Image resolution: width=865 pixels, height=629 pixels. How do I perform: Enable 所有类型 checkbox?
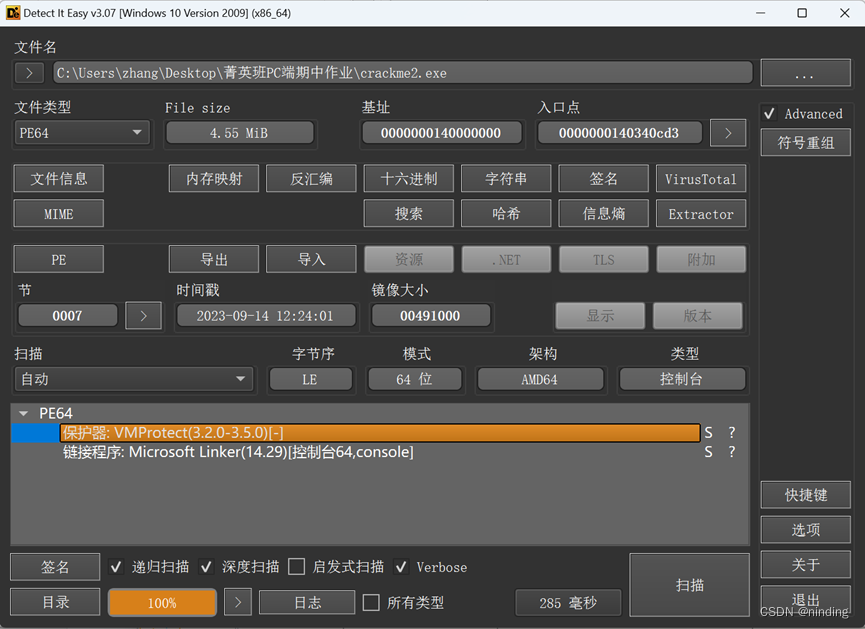(371, 602)
